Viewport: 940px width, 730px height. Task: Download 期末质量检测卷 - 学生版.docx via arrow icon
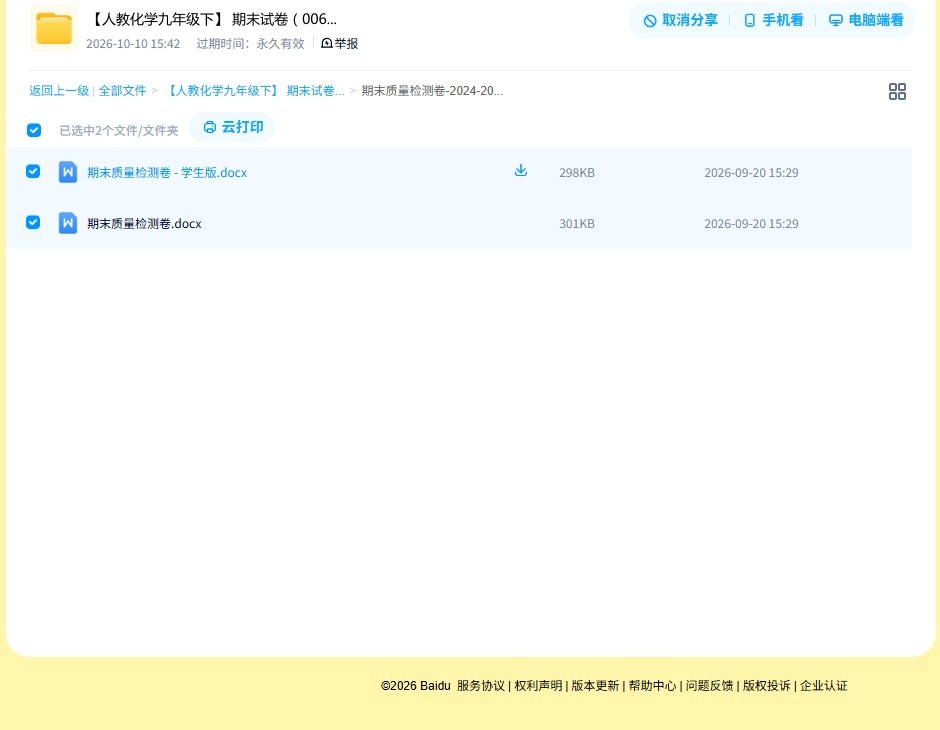521,171
